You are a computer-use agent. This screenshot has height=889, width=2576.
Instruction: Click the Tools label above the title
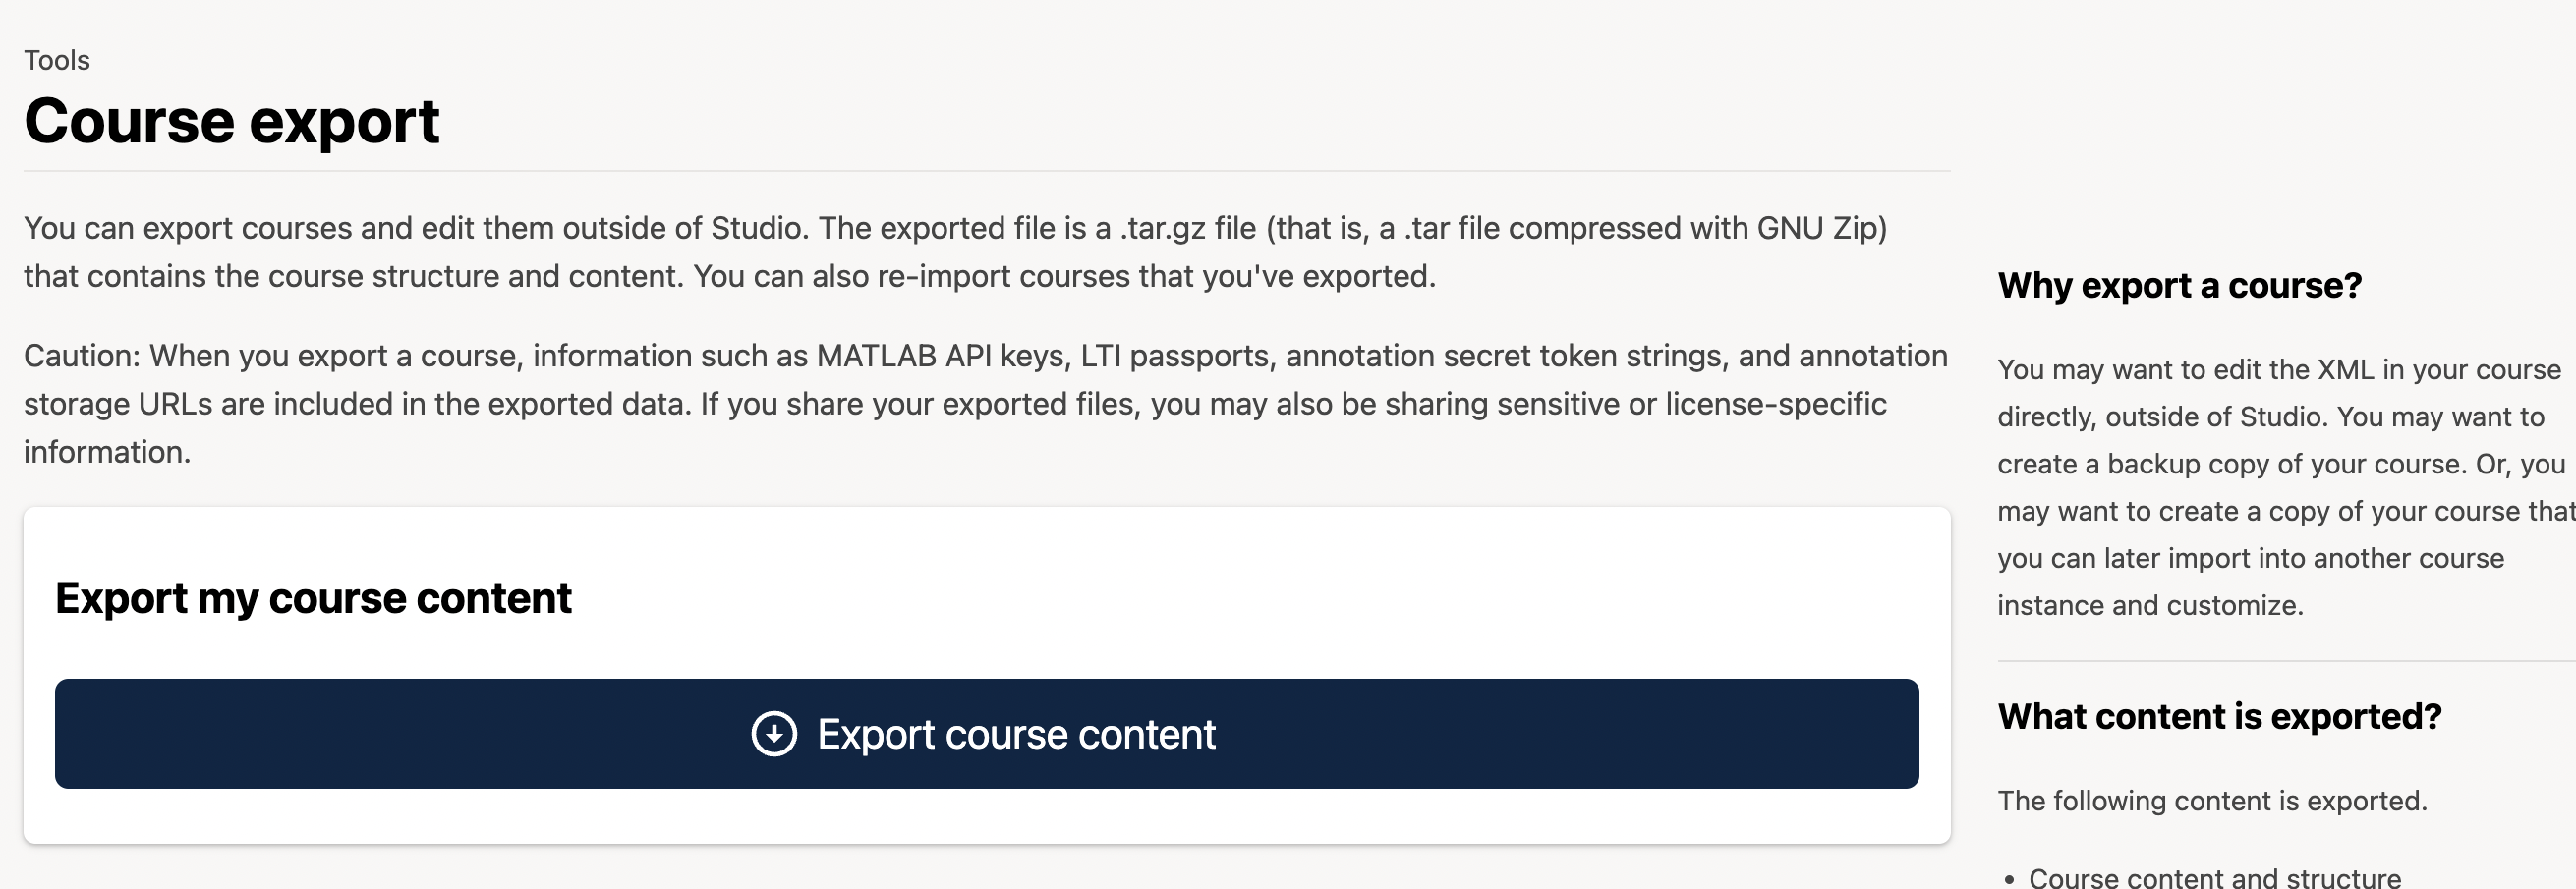coord(57,61)
